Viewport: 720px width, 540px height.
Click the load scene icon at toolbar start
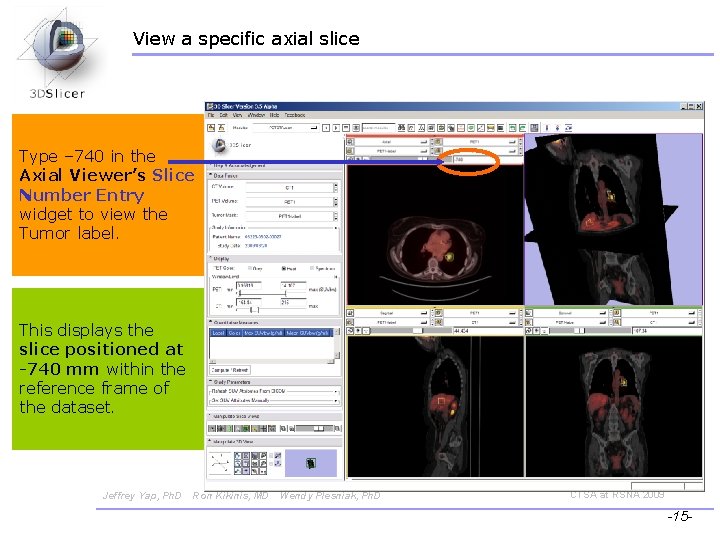(x=211, y=128)
